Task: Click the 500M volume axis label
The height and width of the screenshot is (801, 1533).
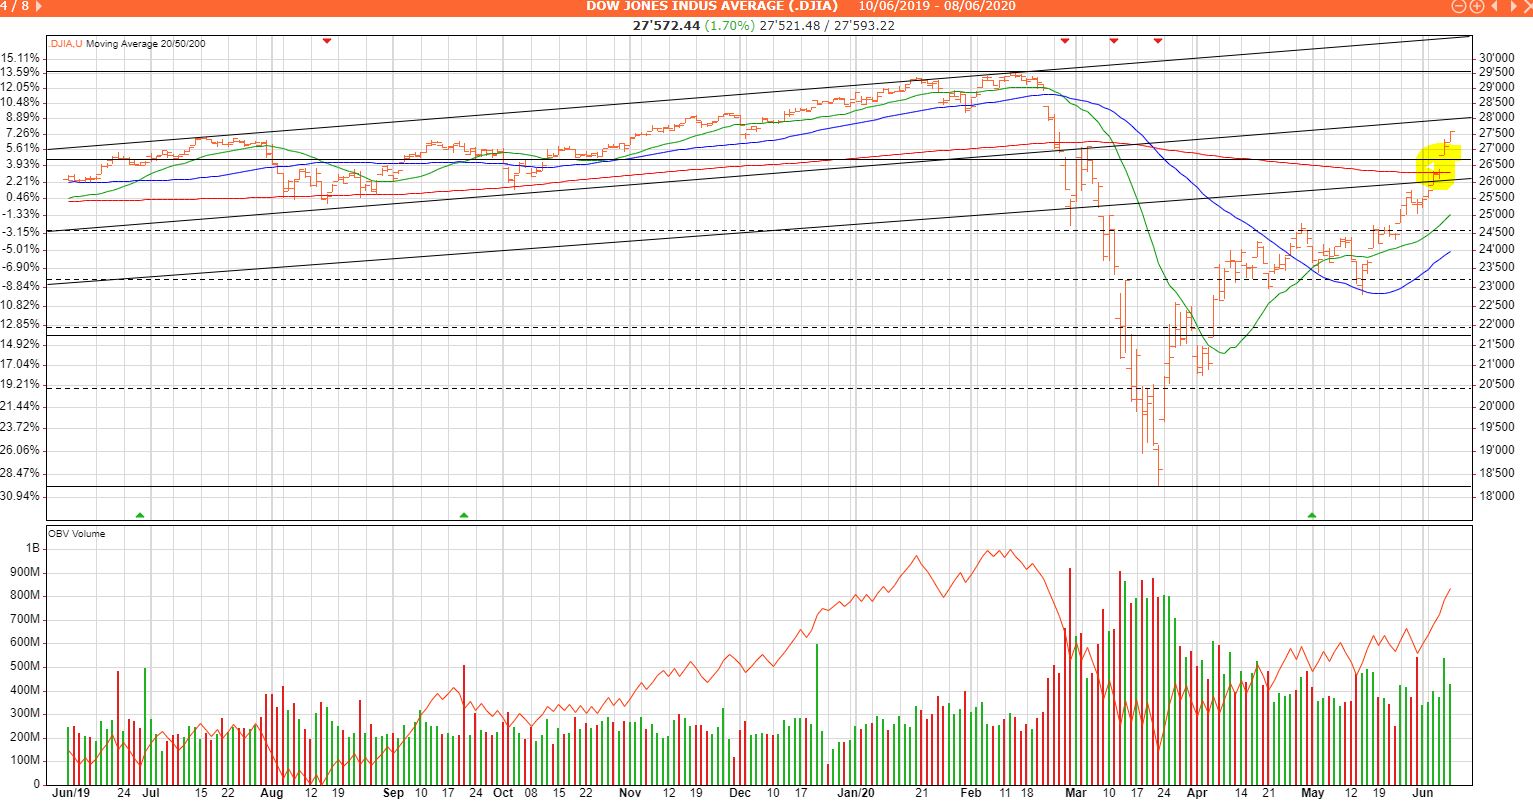Action: 26,666
